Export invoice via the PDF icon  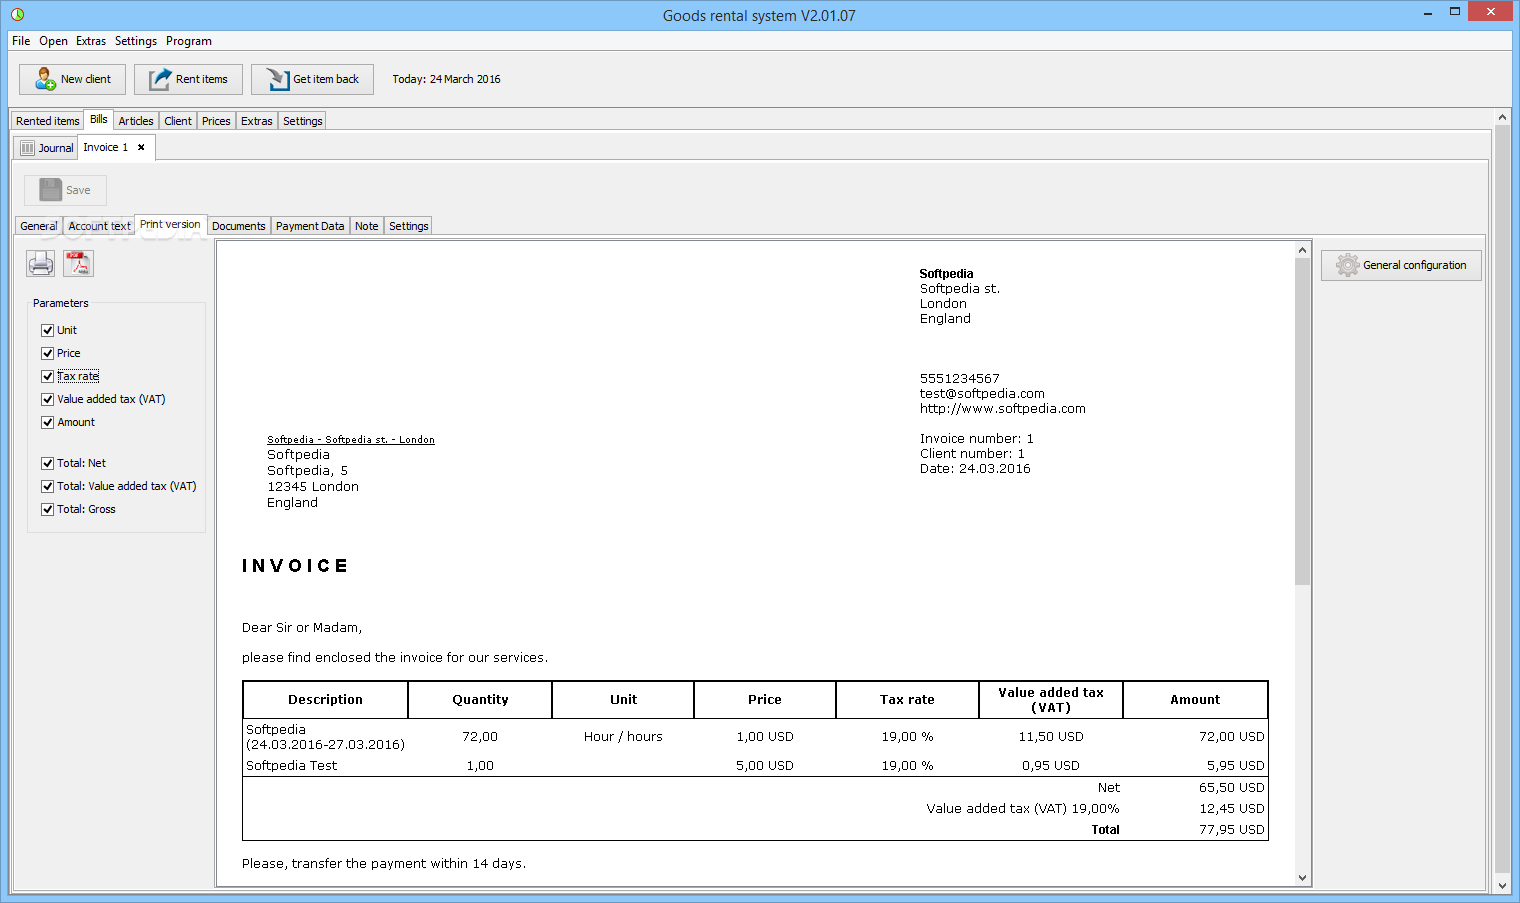78,263
